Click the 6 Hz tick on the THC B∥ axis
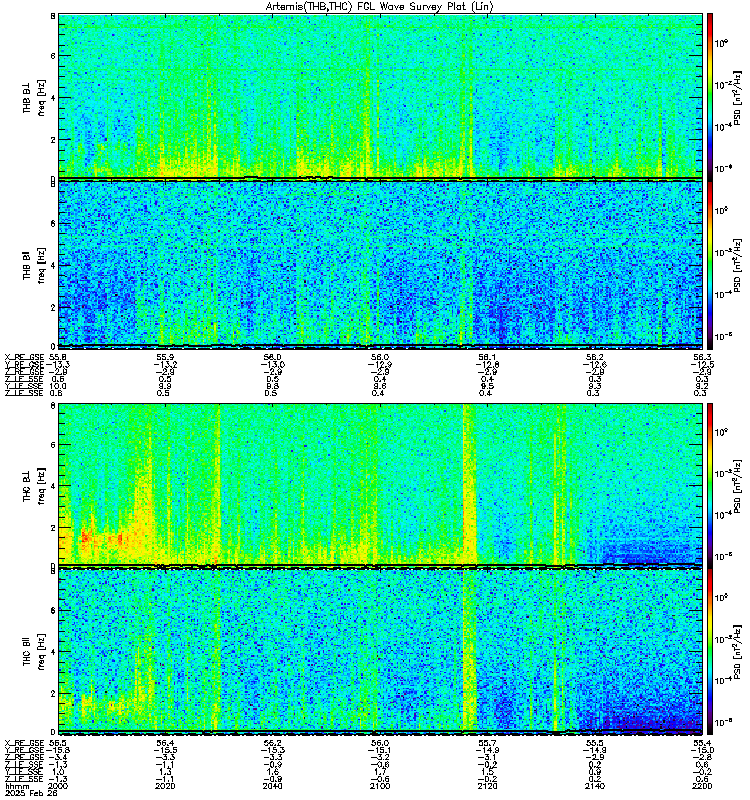750x800 pixels. pyautogui.click(x=53, y=610)
